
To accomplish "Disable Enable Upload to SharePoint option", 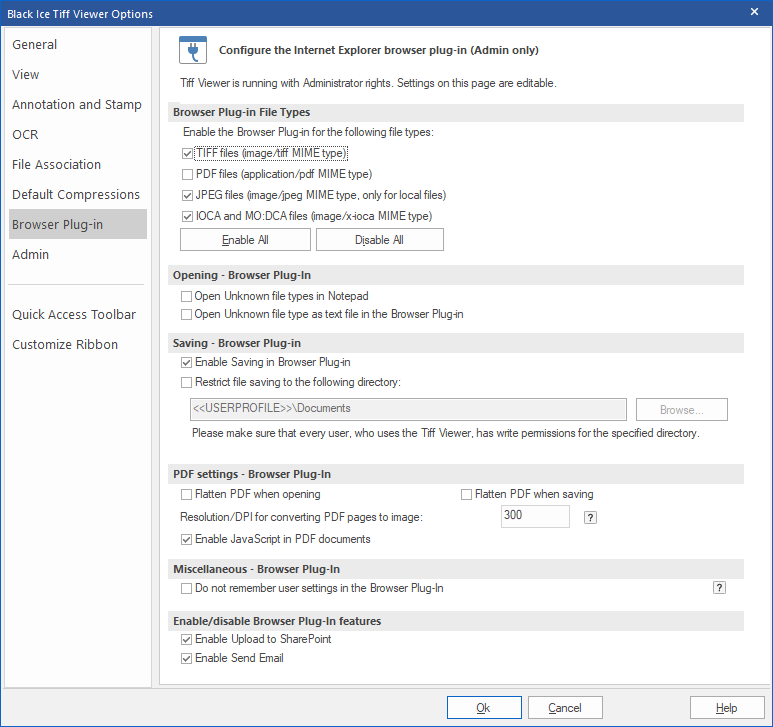I will 187,639.
